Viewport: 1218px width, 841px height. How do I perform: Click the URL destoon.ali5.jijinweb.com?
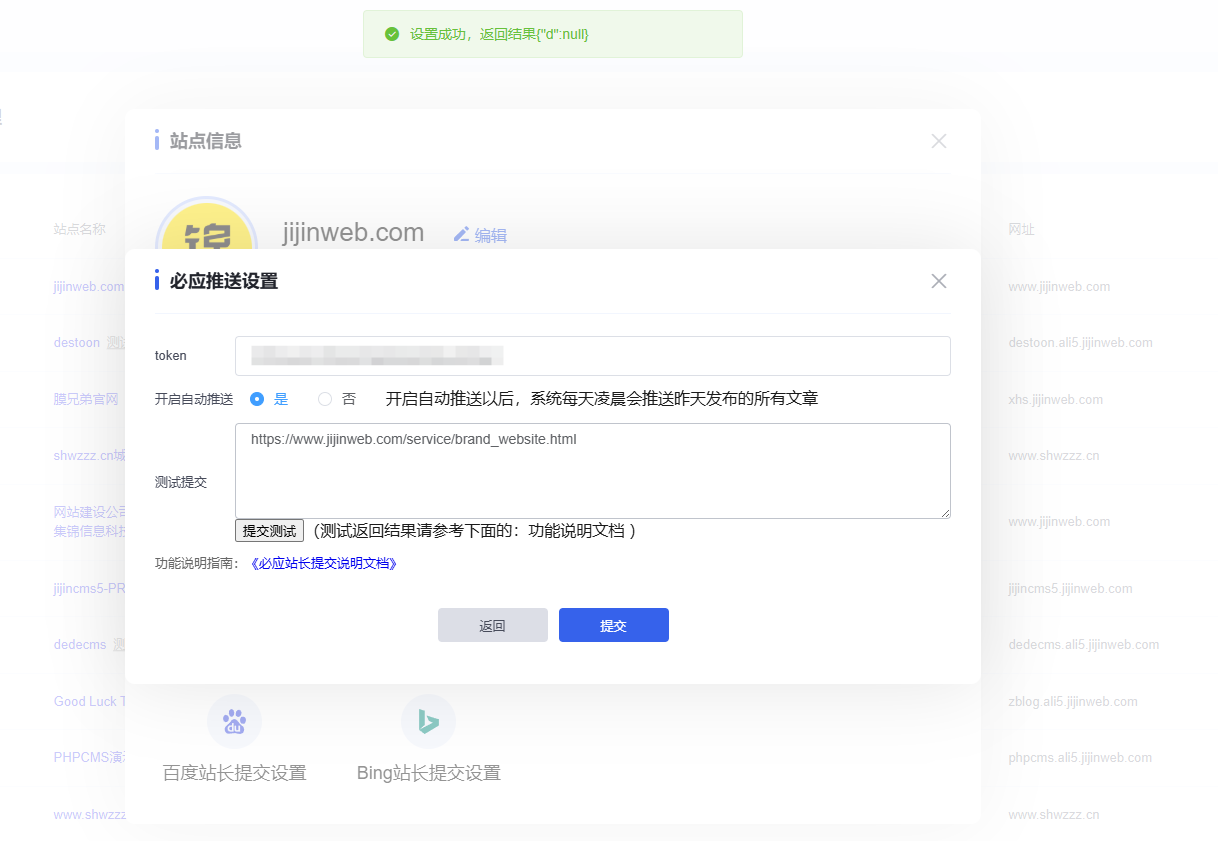(1080, 342)
